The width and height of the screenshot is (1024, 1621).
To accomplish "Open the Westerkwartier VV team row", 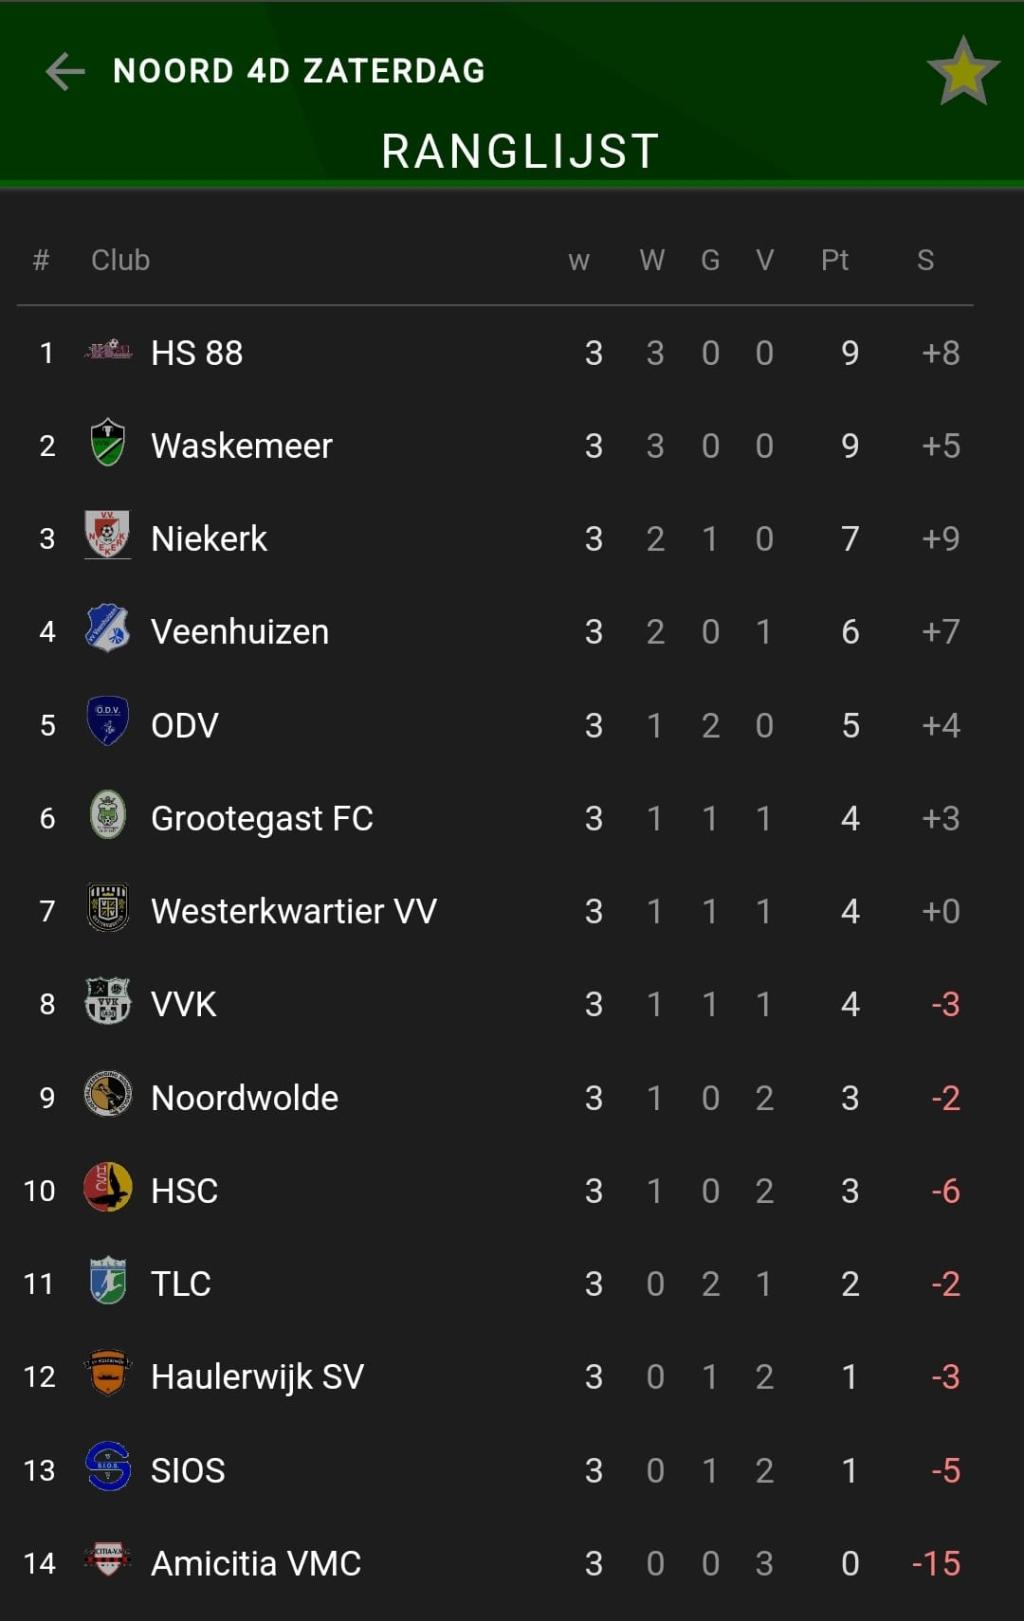I will point(495,911).
